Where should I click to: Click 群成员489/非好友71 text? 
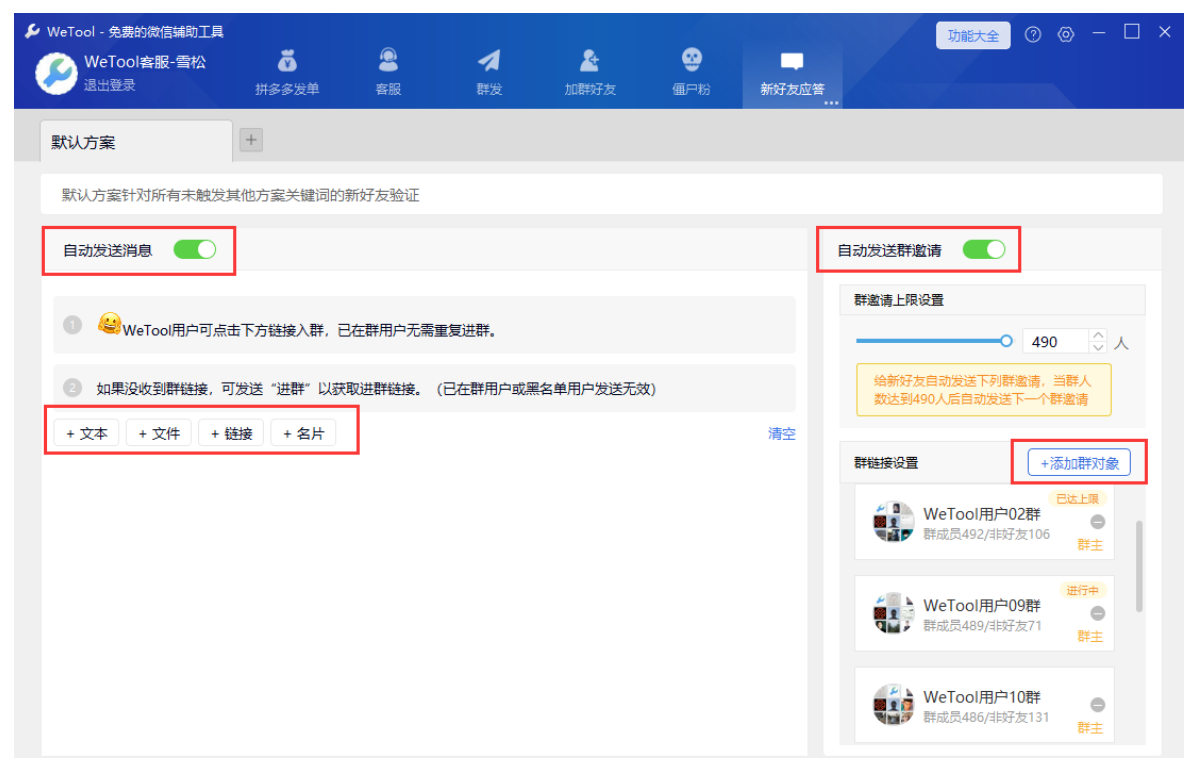pyautogui.click(x=983, y=626)
